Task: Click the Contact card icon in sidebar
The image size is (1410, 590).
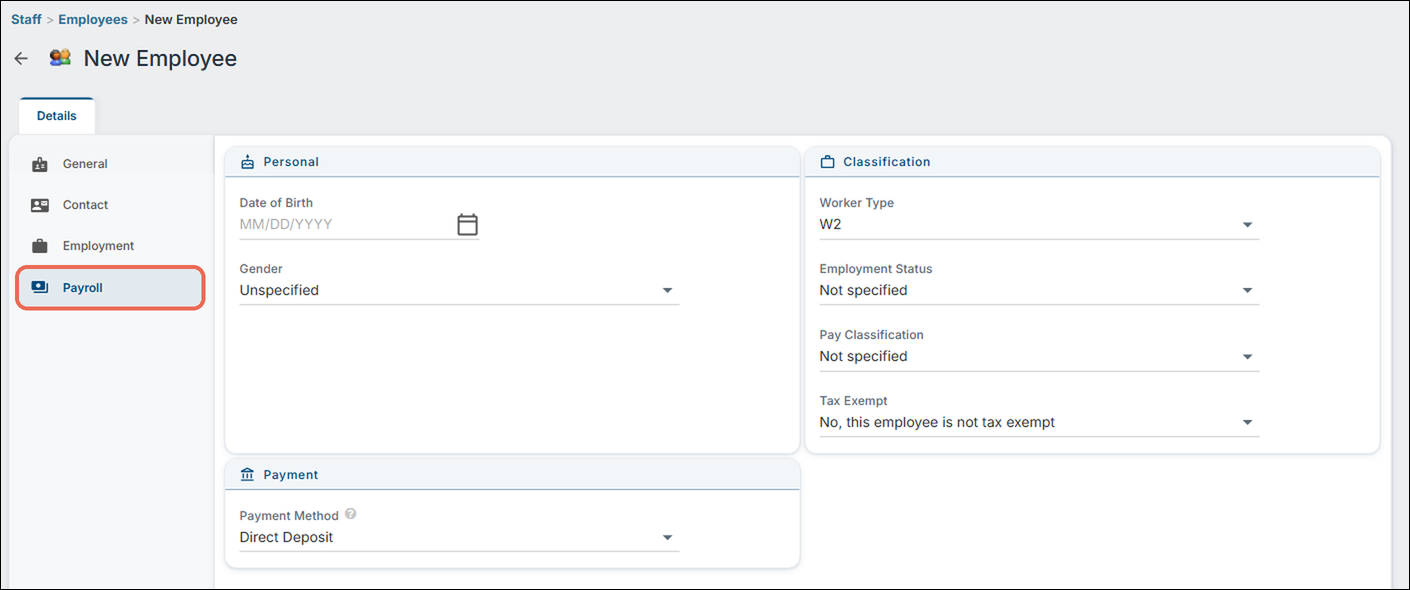Action: pyautogui.click(x=40, y=205)
